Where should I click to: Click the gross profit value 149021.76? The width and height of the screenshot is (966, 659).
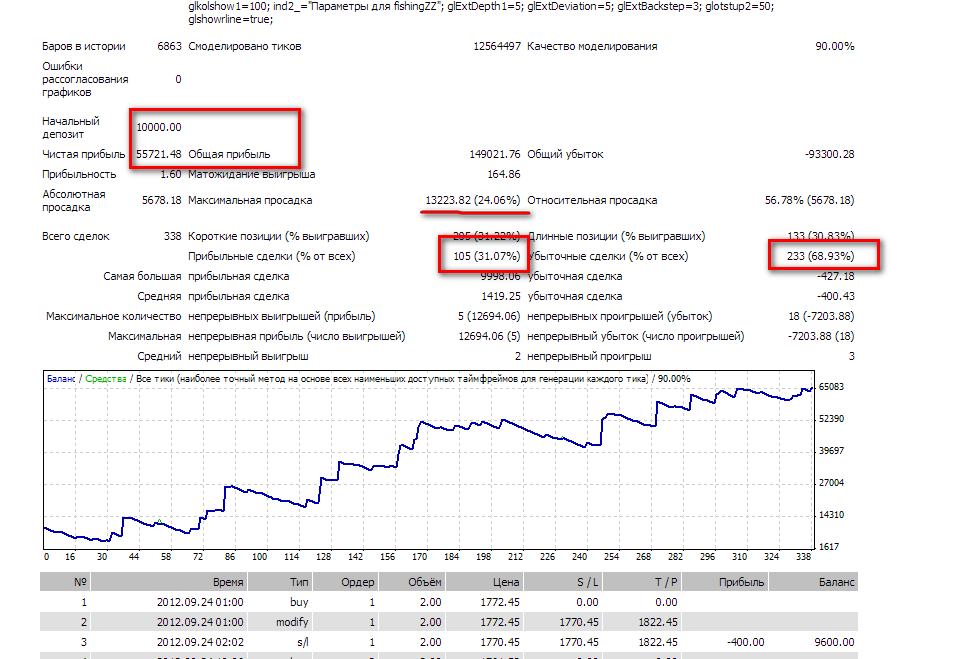pyautogui.click(x=495, y=154)
